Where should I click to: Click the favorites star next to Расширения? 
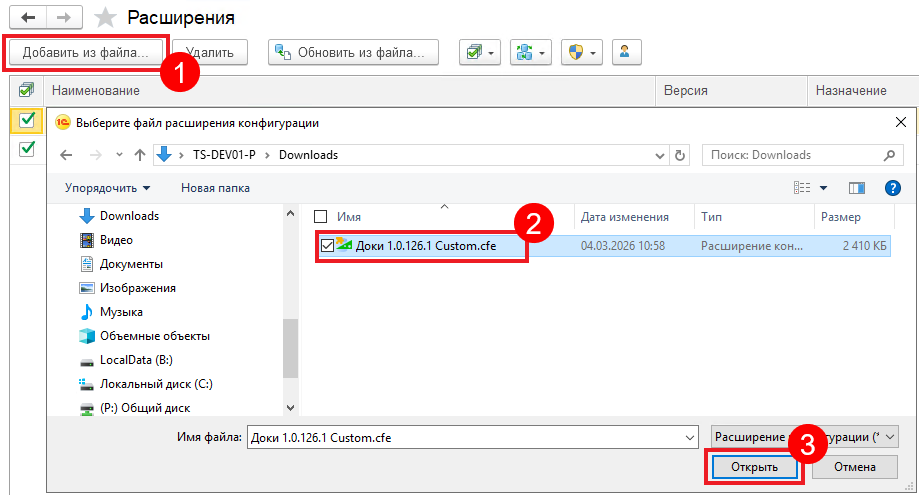point(105,18)
